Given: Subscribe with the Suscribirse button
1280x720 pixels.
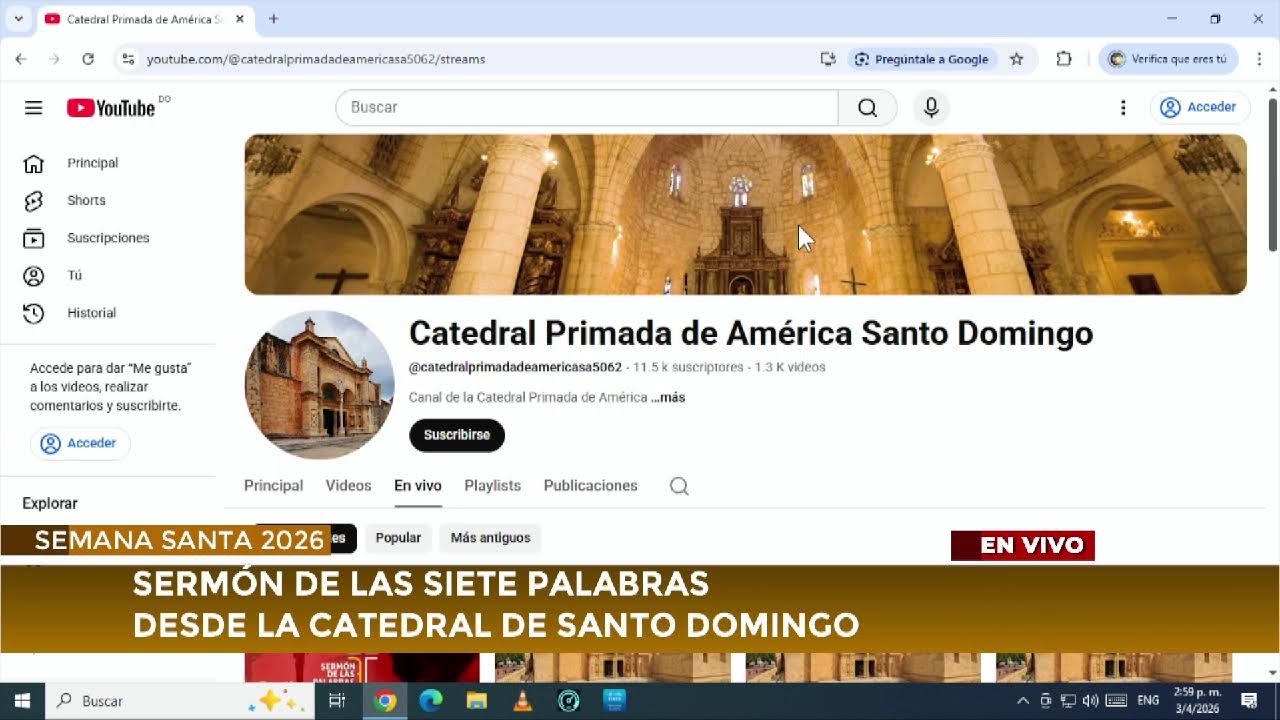Looking at the screenshot, I should pyautogui.click(x=457, y=435).
